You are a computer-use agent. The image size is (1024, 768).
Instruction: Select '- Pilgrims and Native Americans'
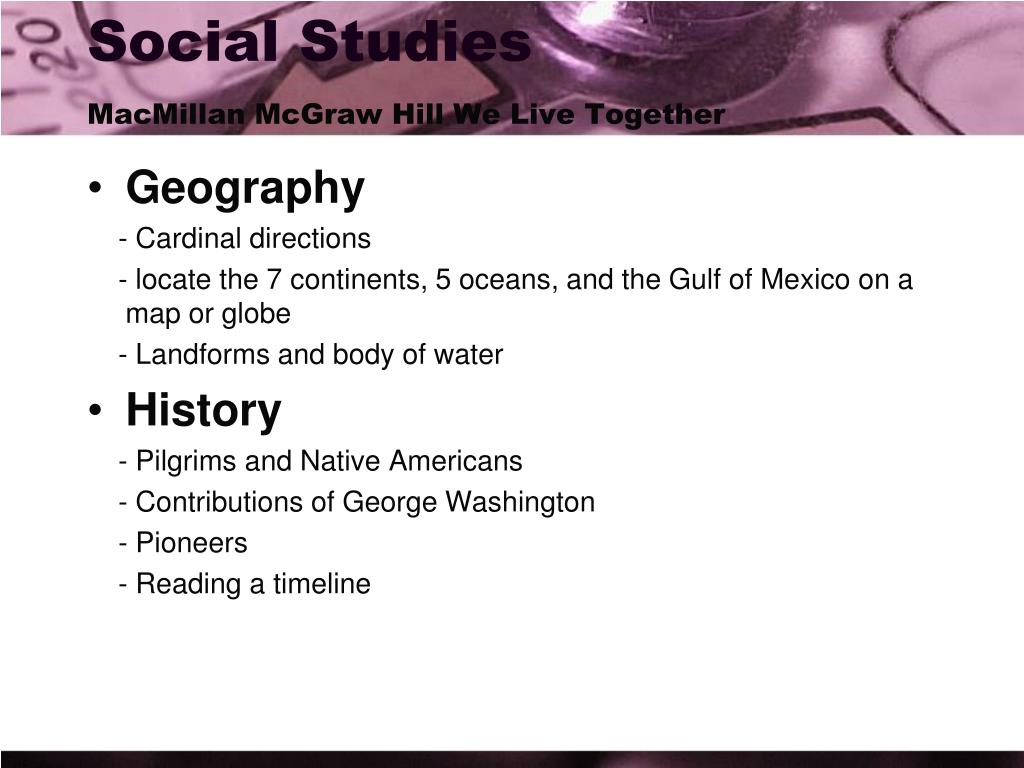tap(321, 461)
